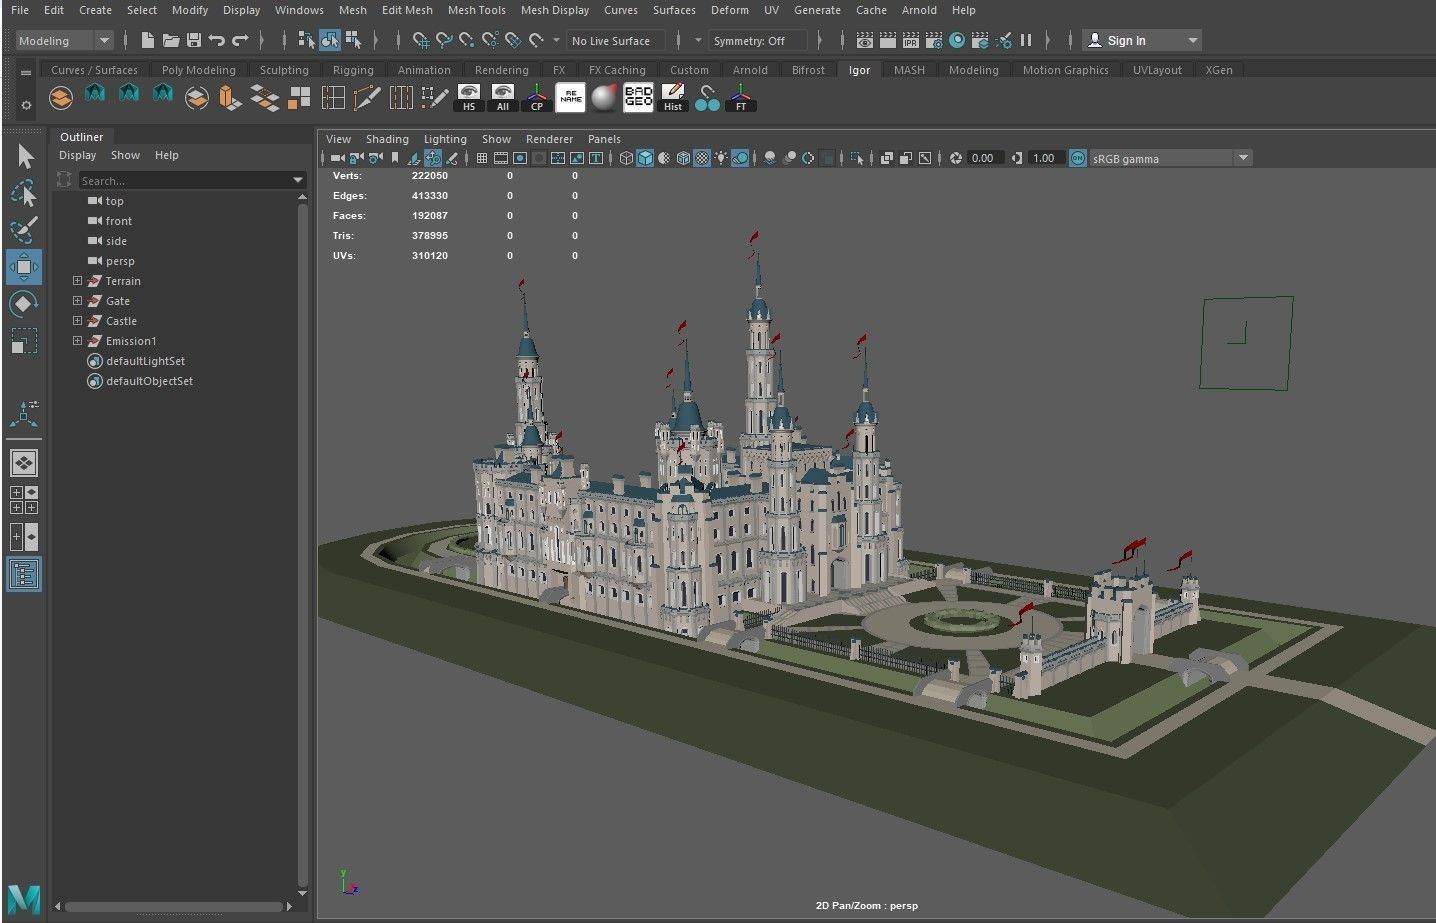Pick the Rotate tool in toolbox
The image size is (1436, 923).
tap(24, 303)
